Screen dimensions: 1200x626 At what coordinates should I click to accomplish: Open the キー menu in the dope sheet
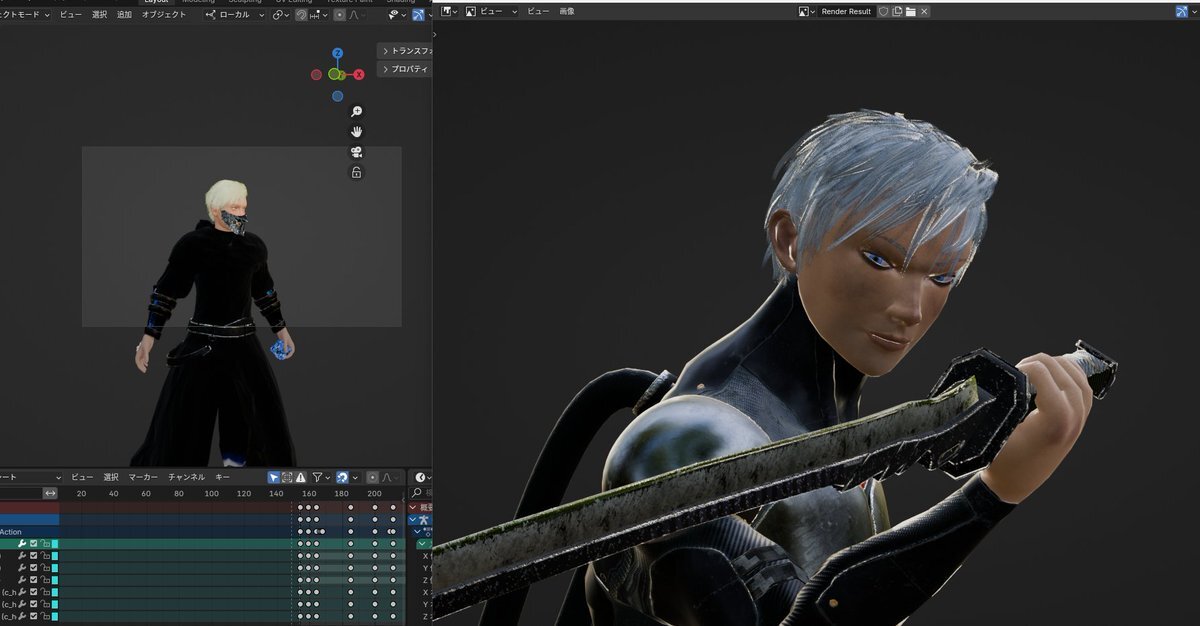[x=222, y=477]
